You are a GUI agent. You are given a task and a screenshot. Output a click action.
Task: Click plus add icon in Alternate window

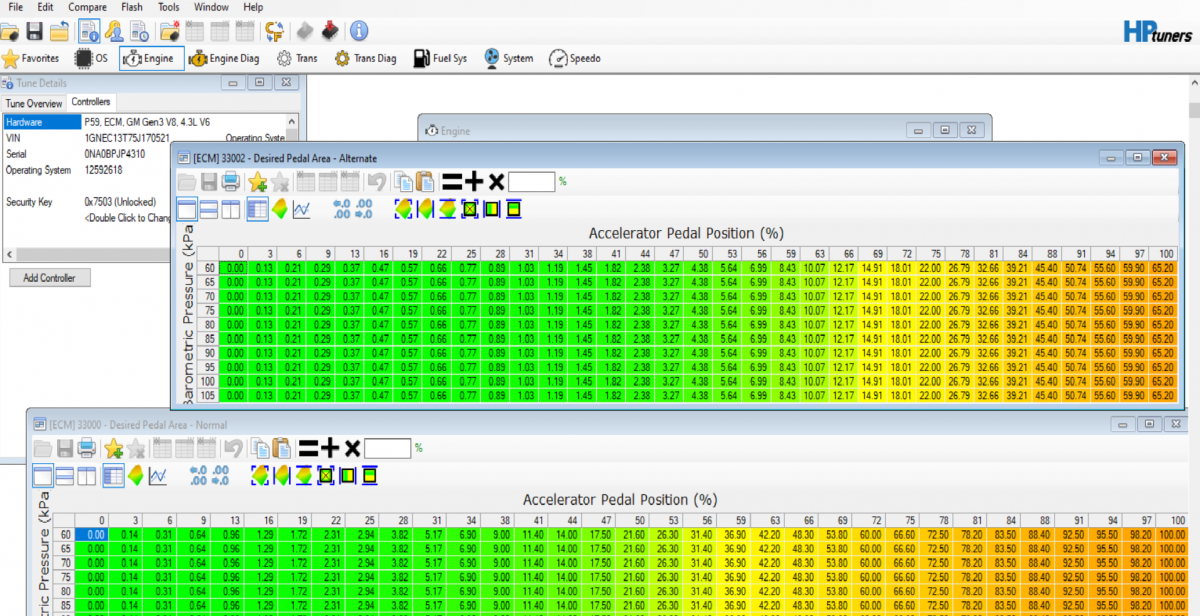[474, 182]
